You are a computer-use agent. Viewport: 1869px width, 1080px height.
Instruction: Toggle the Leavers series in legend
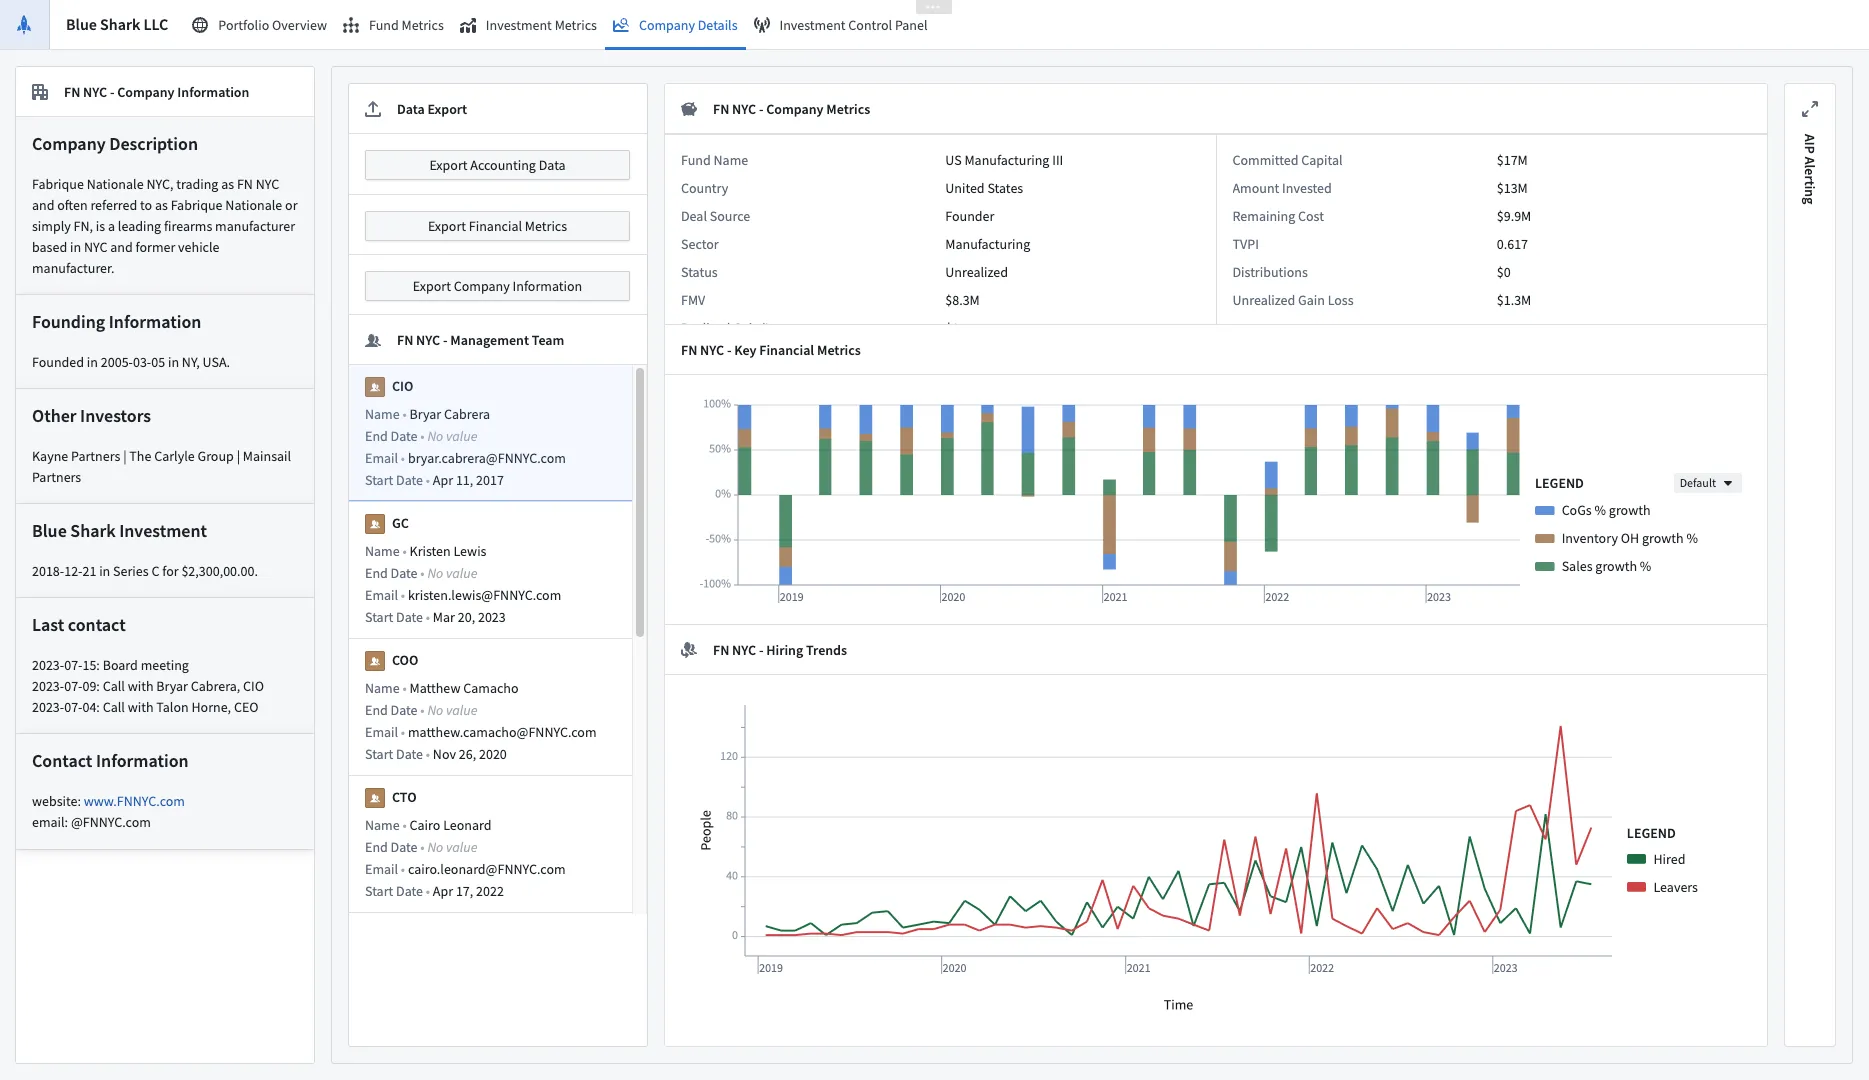[1674, 887]
